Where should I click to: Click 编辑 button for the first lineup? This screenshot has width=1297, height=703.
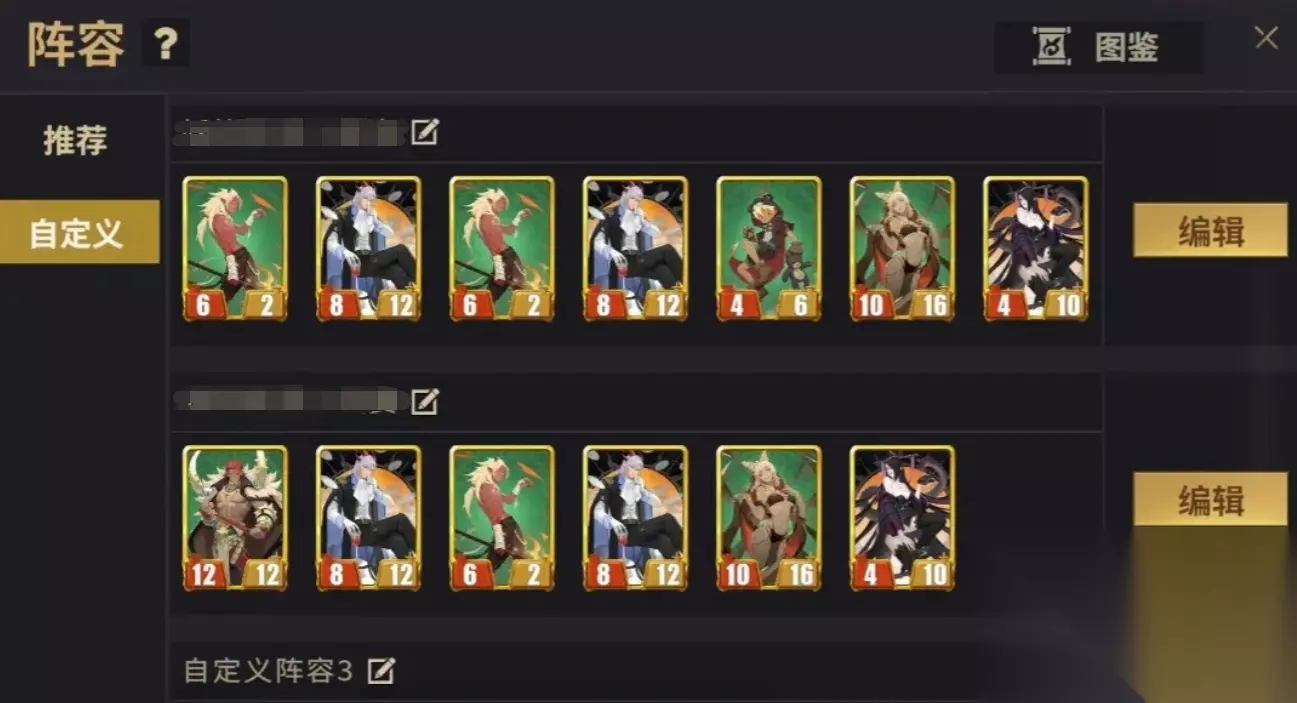click(1210, 230)
